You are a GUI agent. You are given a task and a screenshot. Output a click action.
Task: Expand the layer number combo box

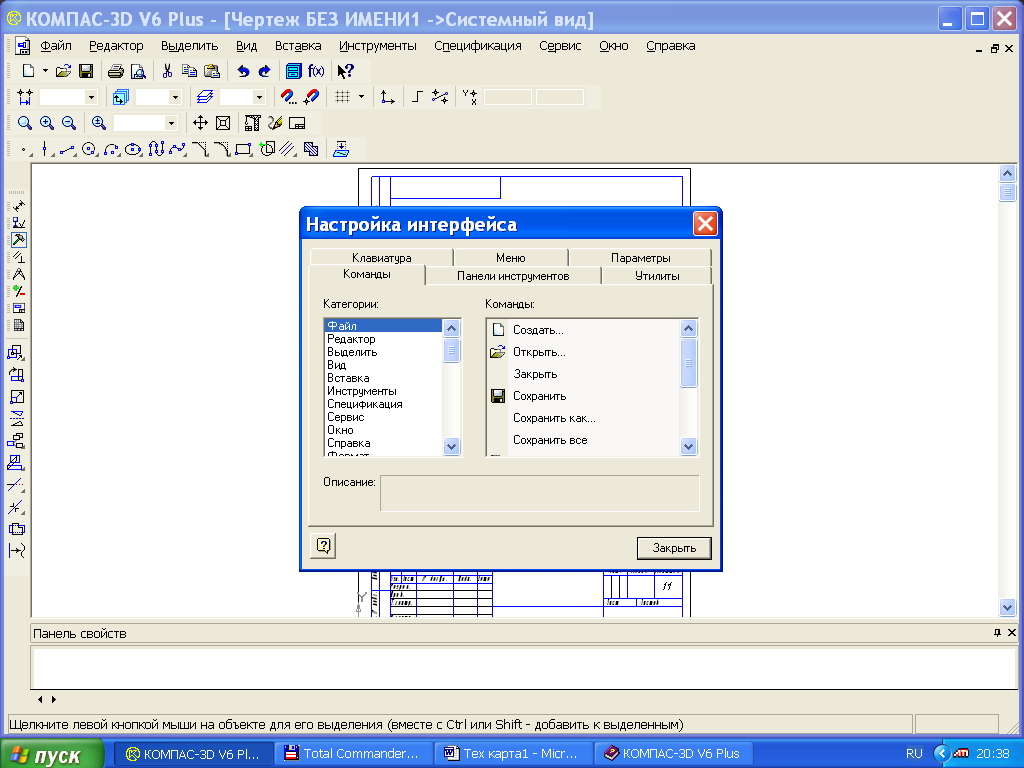[259, 97]
